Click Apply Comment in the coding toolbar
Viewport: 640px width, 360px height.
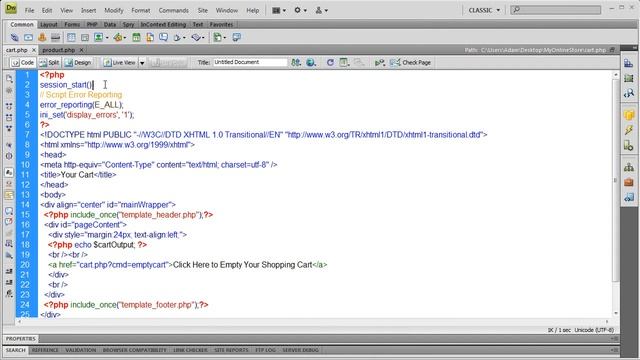click(x=9, y=211)
